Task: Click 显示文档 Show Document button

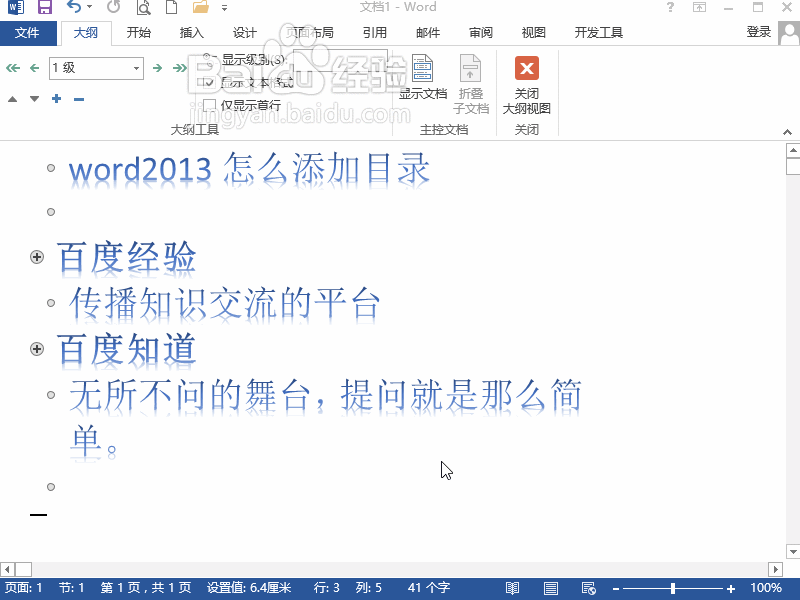Action: point(423,77)
